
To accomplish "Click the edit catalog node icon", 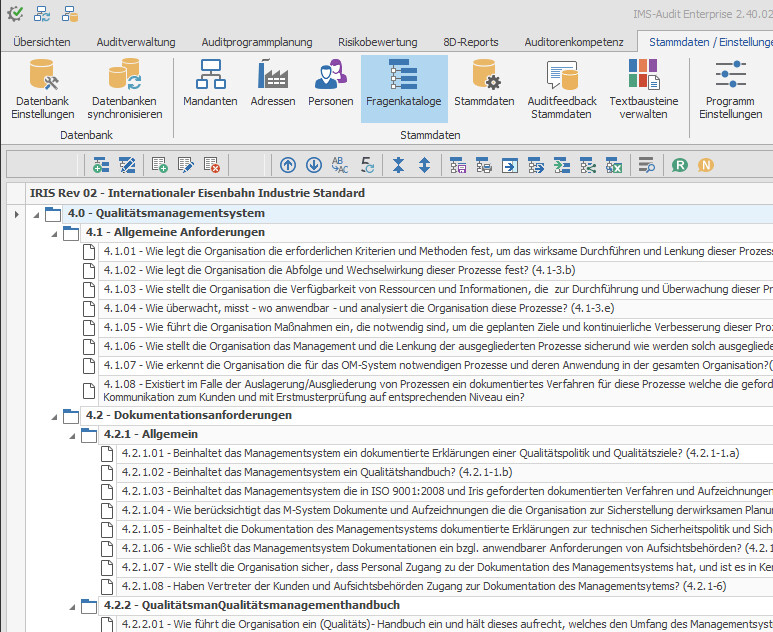I will (x=127, y=165).
